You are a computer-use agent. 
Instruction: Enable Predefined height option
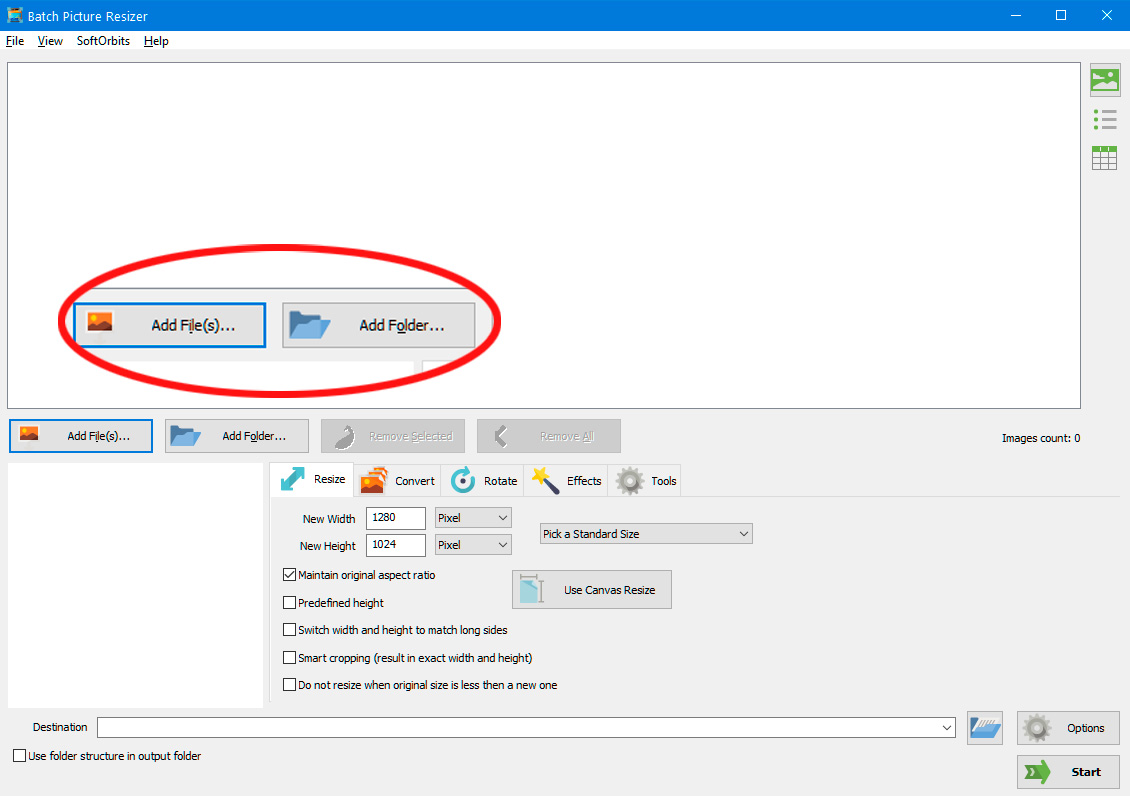(289, 602)
